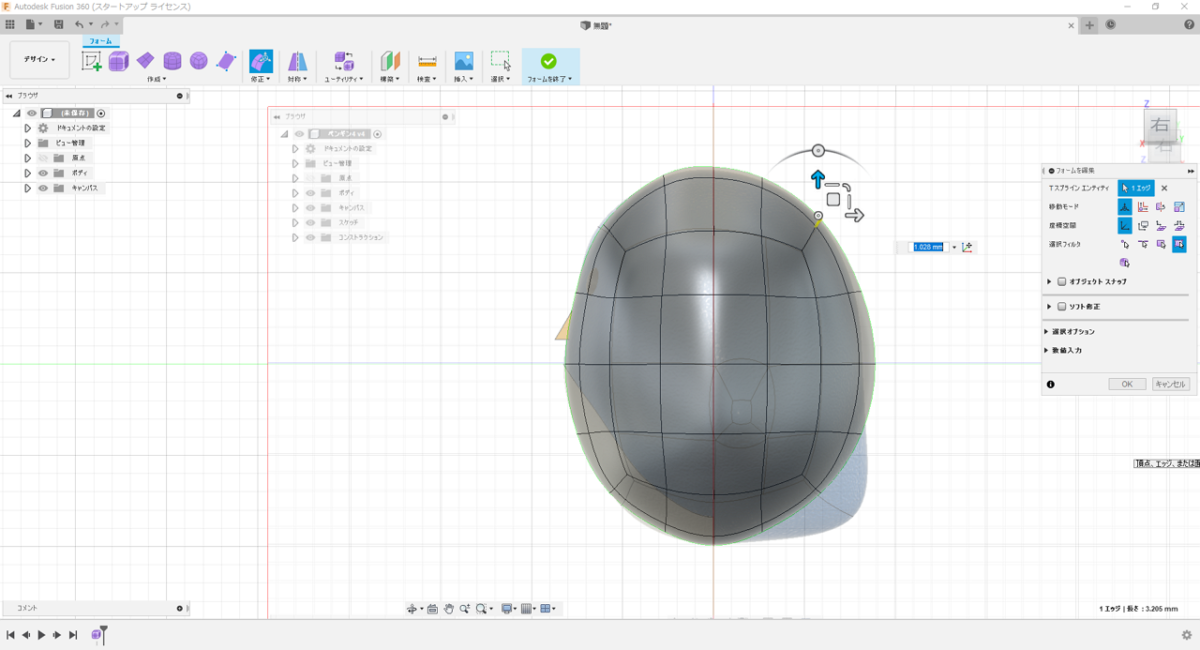Expand the ビュー管理 tree node
1200x650 pixels.
click(28, 143)
